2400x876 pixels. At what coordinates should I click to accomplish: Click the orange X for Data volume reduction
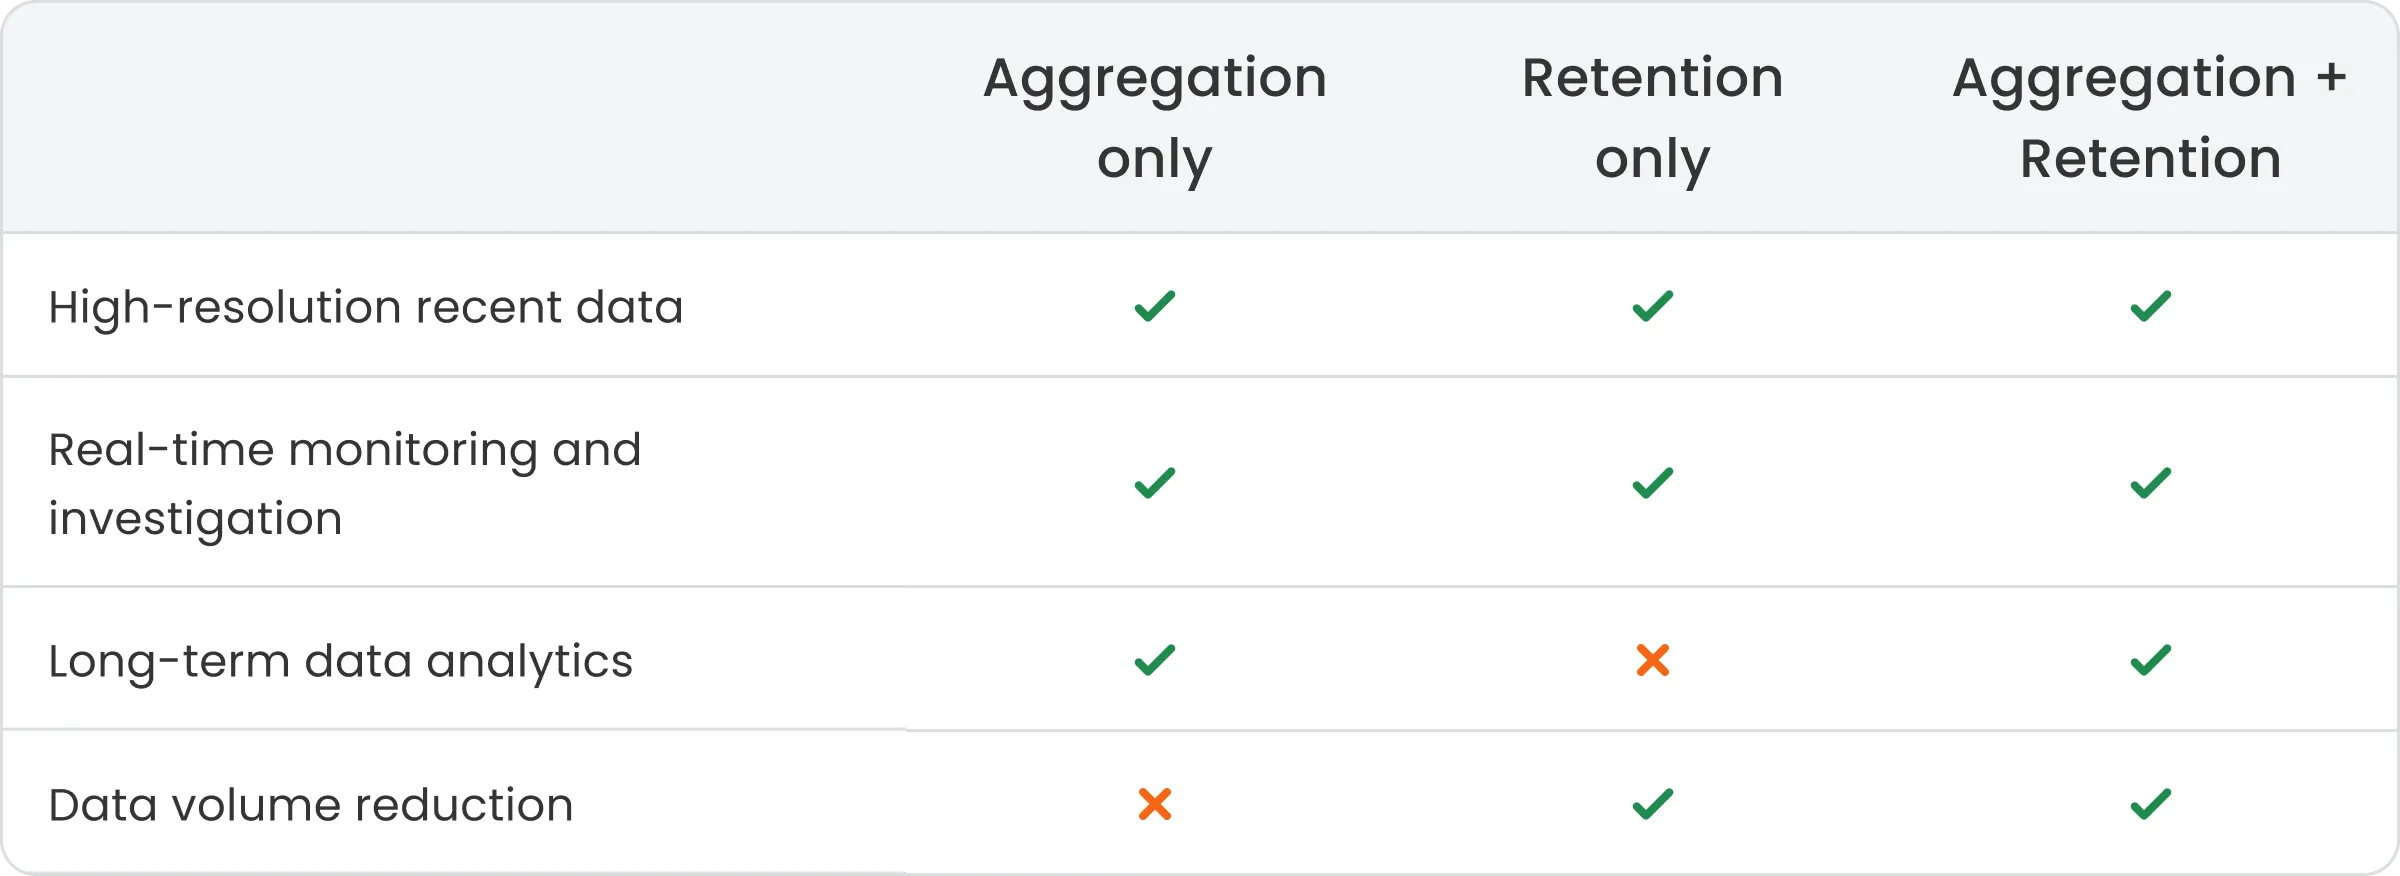click(1154, 804)
